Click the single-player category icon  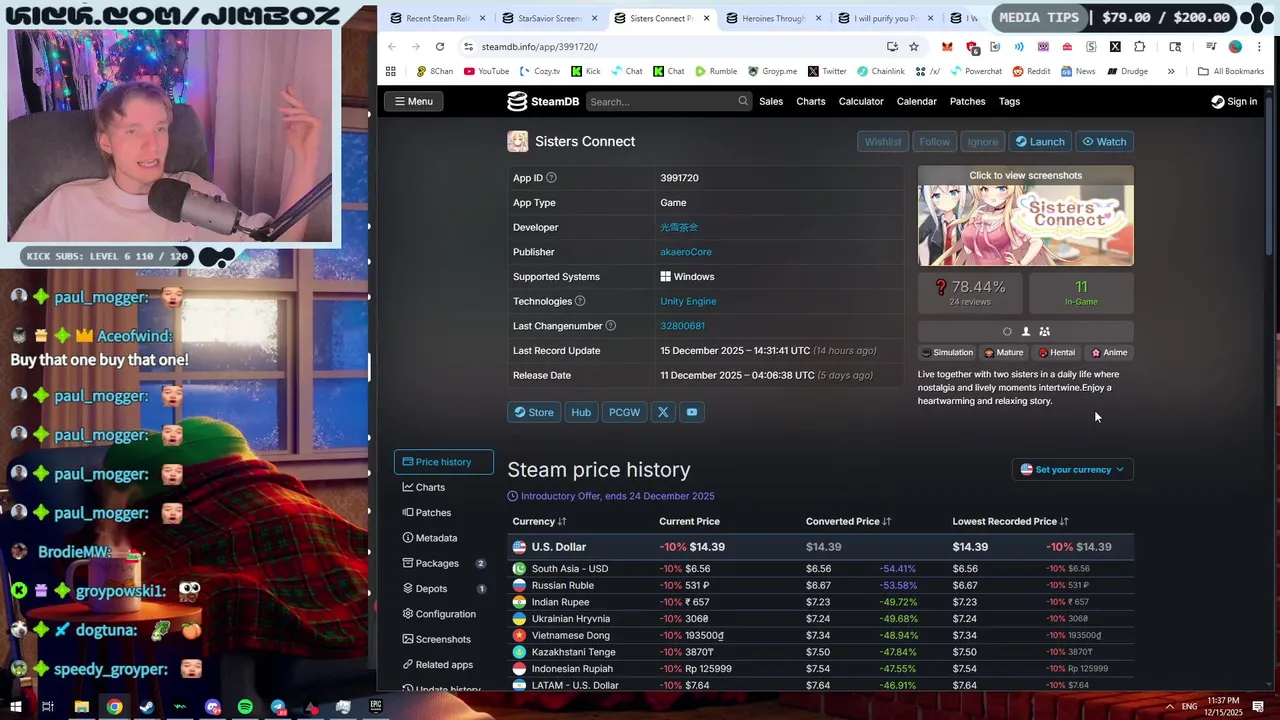1025,331
